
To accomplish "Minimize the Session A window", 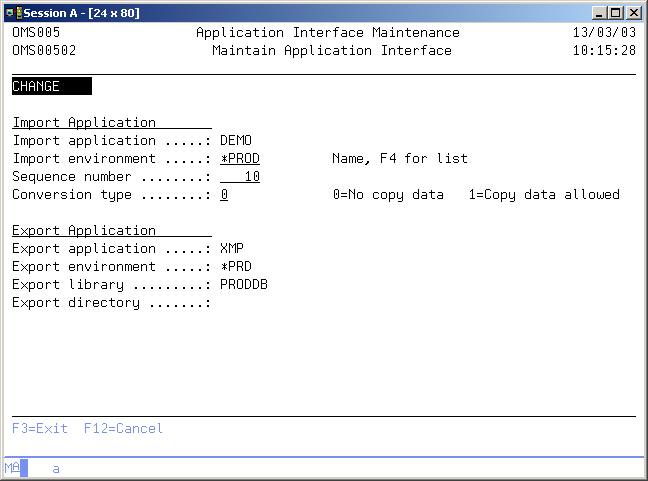I will click(599, 12).
